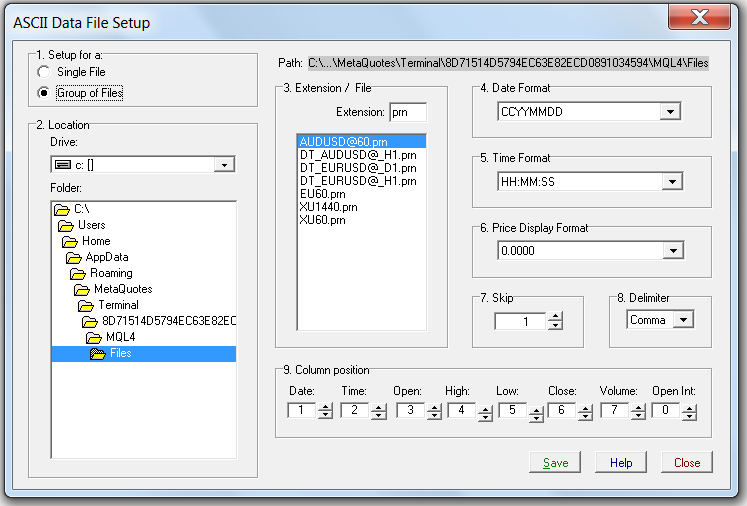Select the highlighted Files folder
Image resolution: width=747 pixels, height=506 pixels.
pos(144,354)
